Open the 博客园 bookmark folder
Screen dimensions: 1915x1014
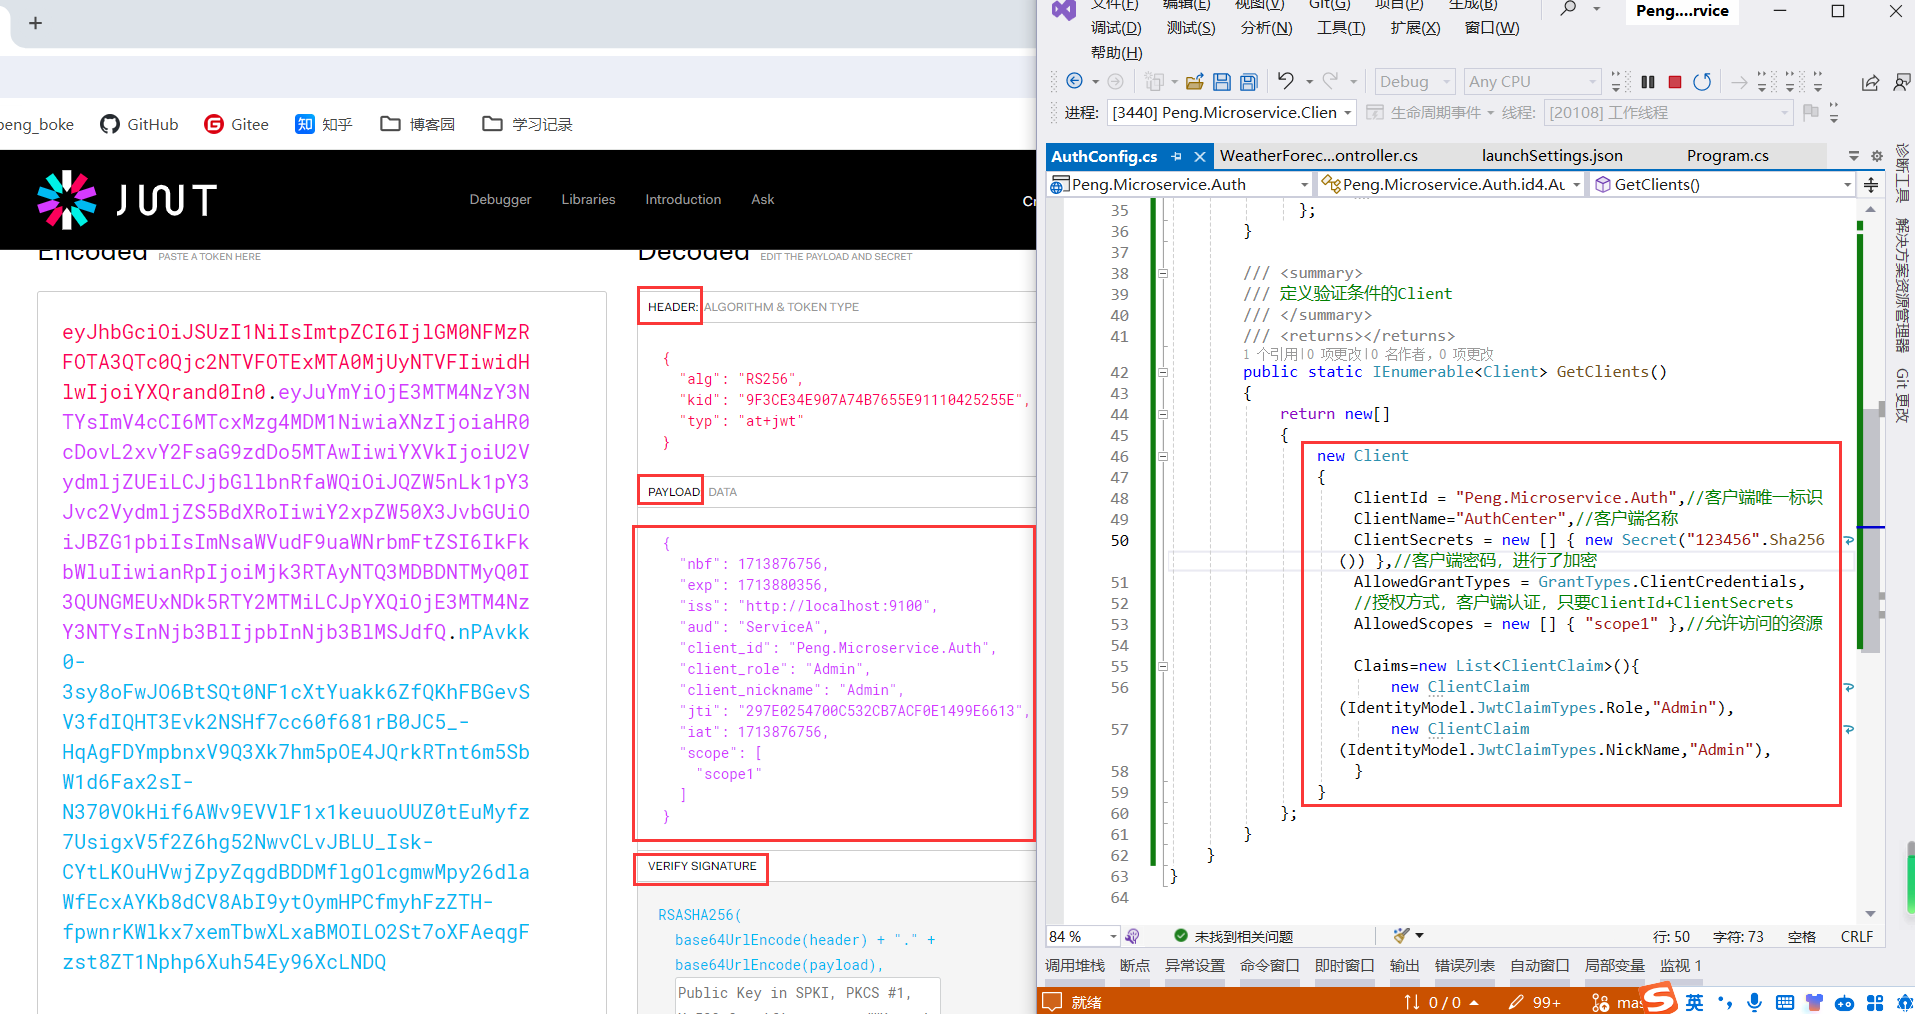(418, 124)
